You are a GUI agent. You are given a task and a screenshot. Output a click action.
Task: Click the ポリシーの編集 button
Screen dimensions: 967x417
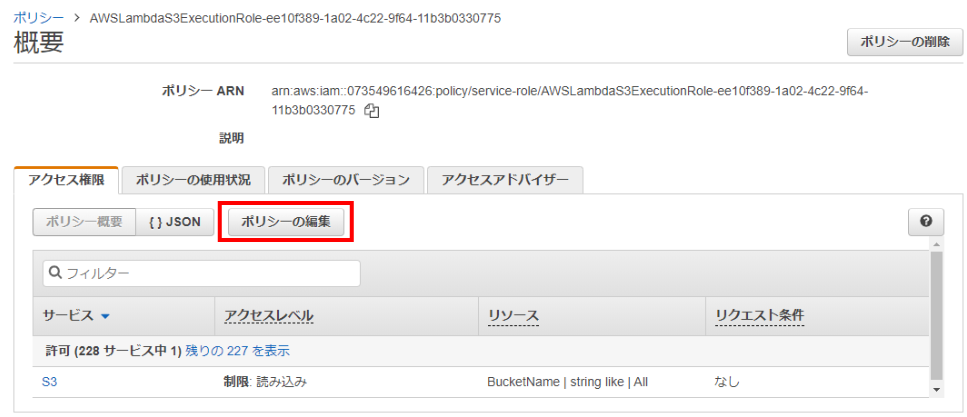(x=286, y=222)
